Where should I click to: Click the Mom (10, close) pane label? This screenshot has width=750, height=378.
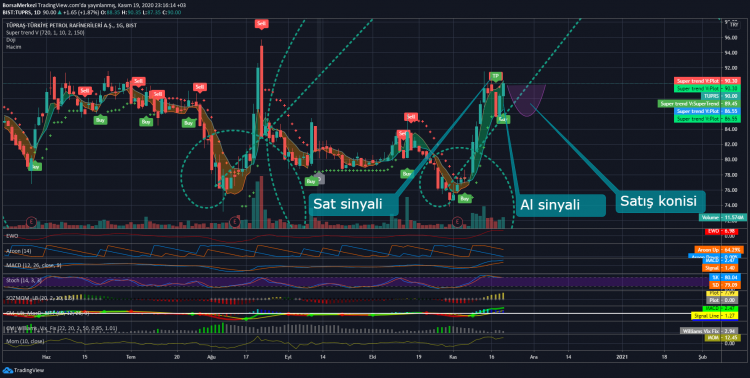[25, 341]
